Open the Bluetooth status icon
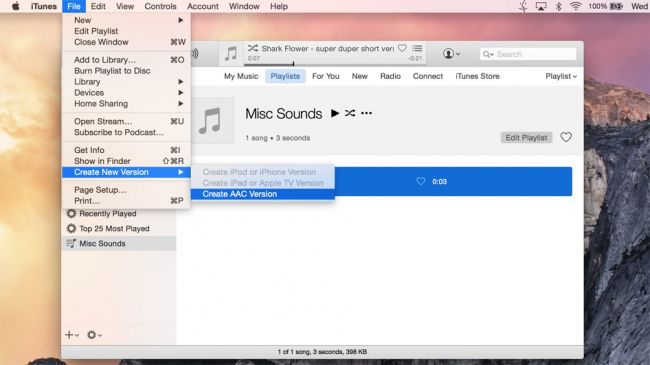This screenshot has width=650, height=365. pyautogui.click(x=558, y=6)
